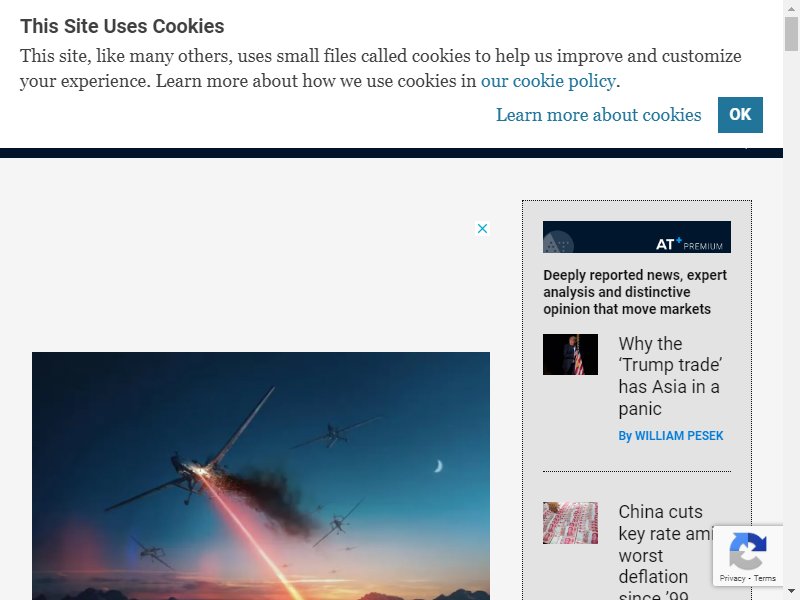Open the yuan banknotes article thumbnail
Screen dimensions: 800x600
tap(570, 523)
